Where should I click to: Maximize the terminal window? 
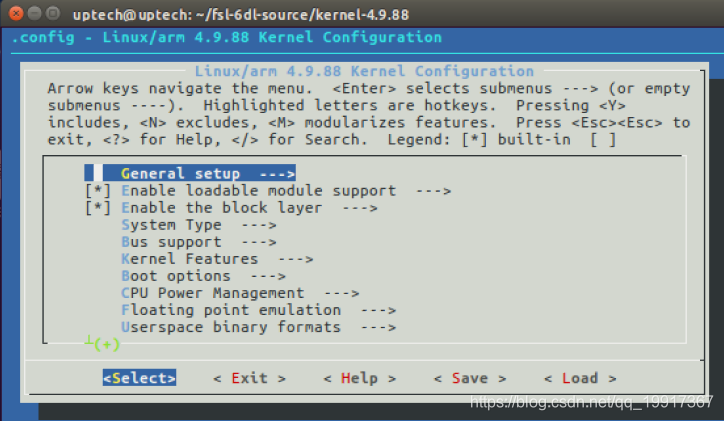click(x=53, y=13)
